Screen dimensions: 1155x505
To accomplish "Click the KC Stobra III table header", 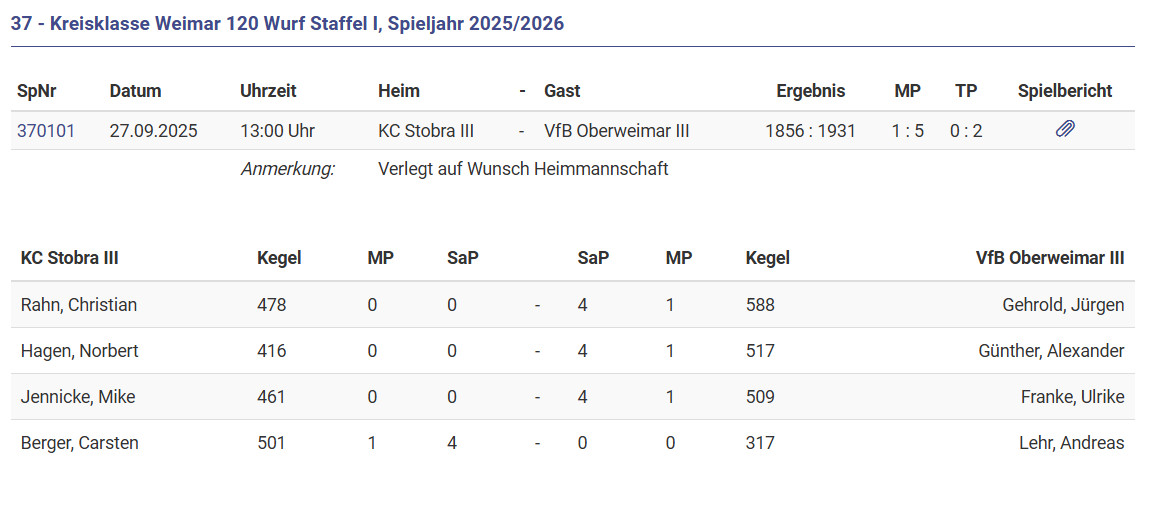I will (x=69, y=258).
